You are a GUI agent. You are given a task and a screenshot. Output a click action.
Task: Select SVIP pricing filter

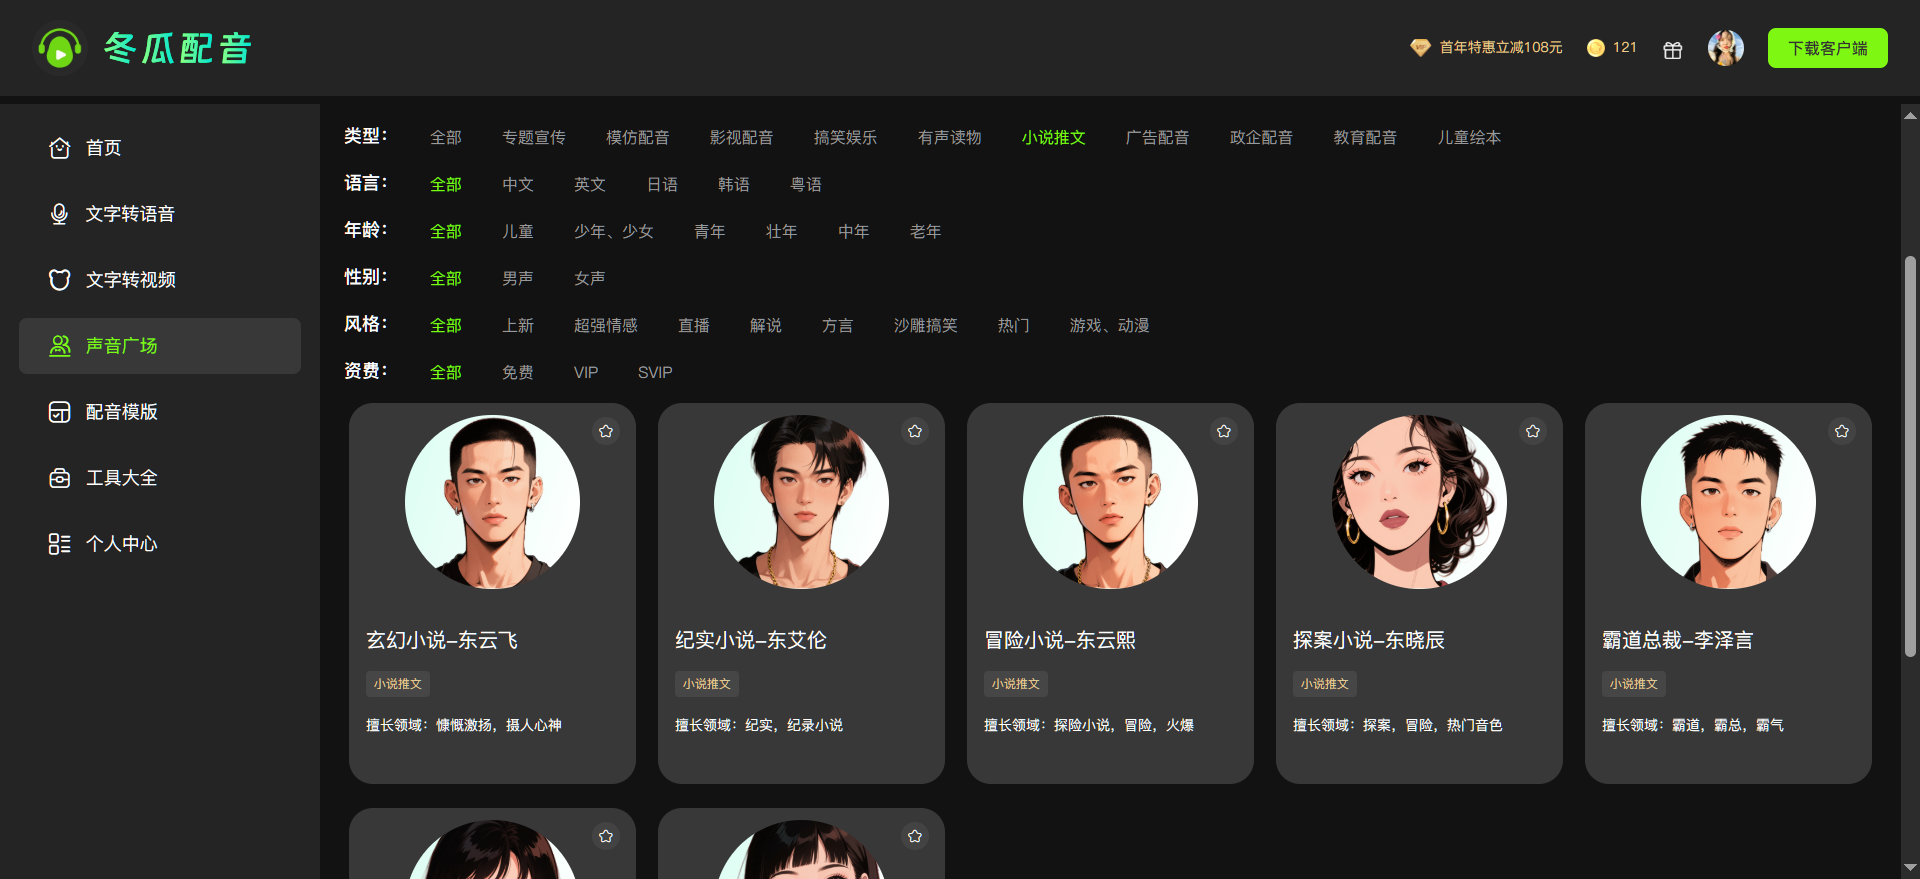click(x=655, y=372)
